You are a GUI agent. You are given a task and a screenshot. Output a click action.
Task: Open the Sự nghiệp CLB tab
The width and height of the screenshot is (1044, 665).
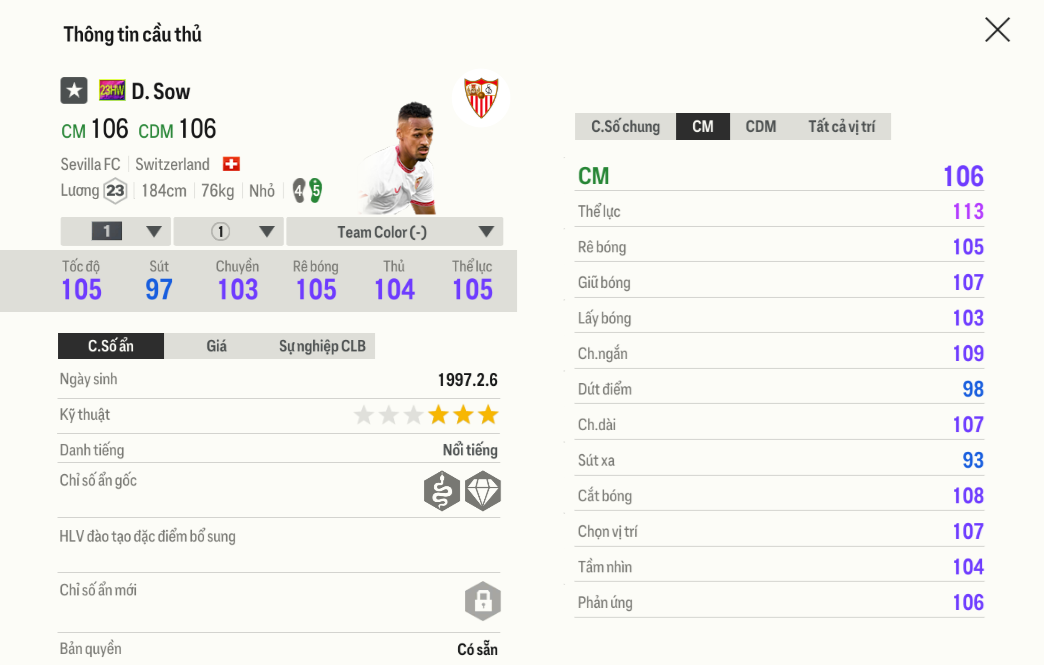point(322,346)
